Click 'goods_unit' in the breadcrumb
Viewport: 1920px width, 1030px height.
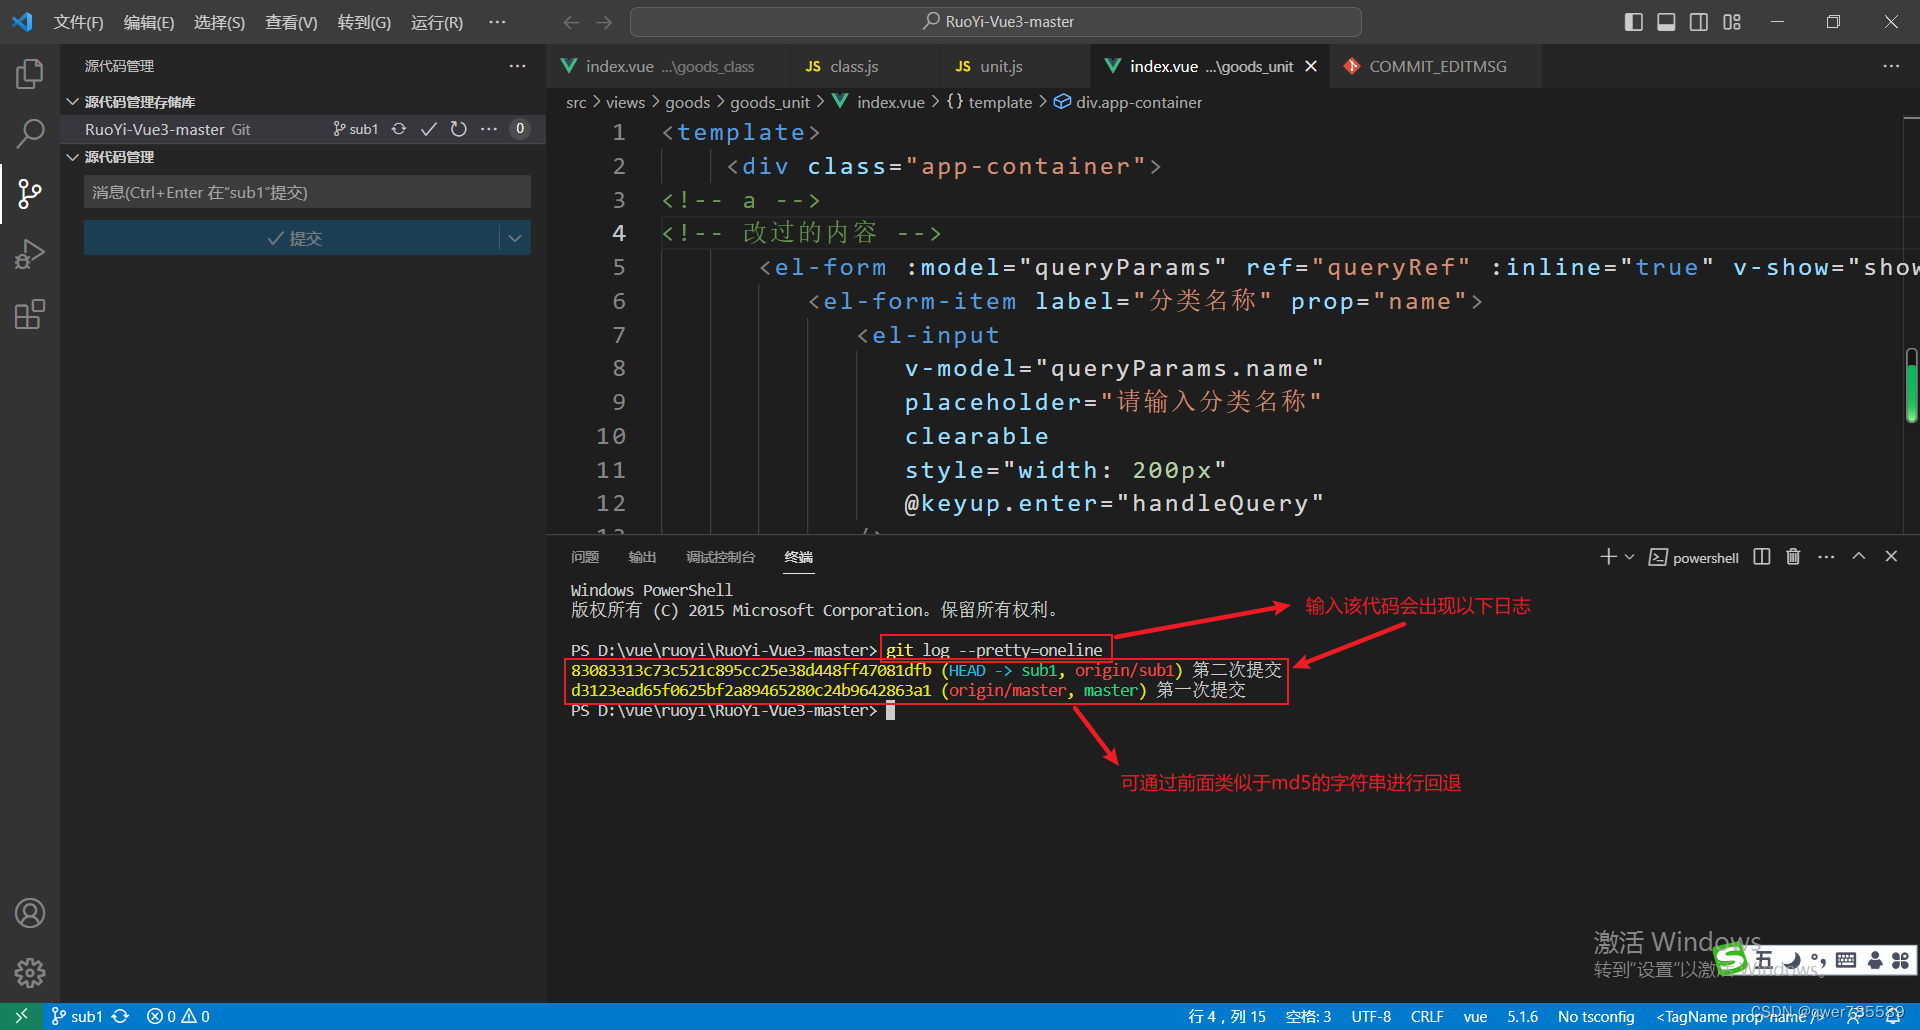770,102
